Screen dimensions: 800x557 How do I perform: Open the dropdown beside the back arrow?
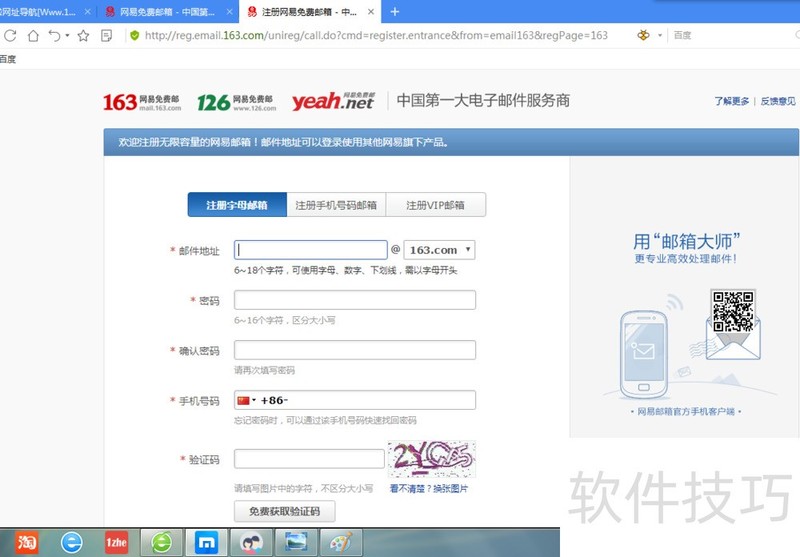point(67,35)
